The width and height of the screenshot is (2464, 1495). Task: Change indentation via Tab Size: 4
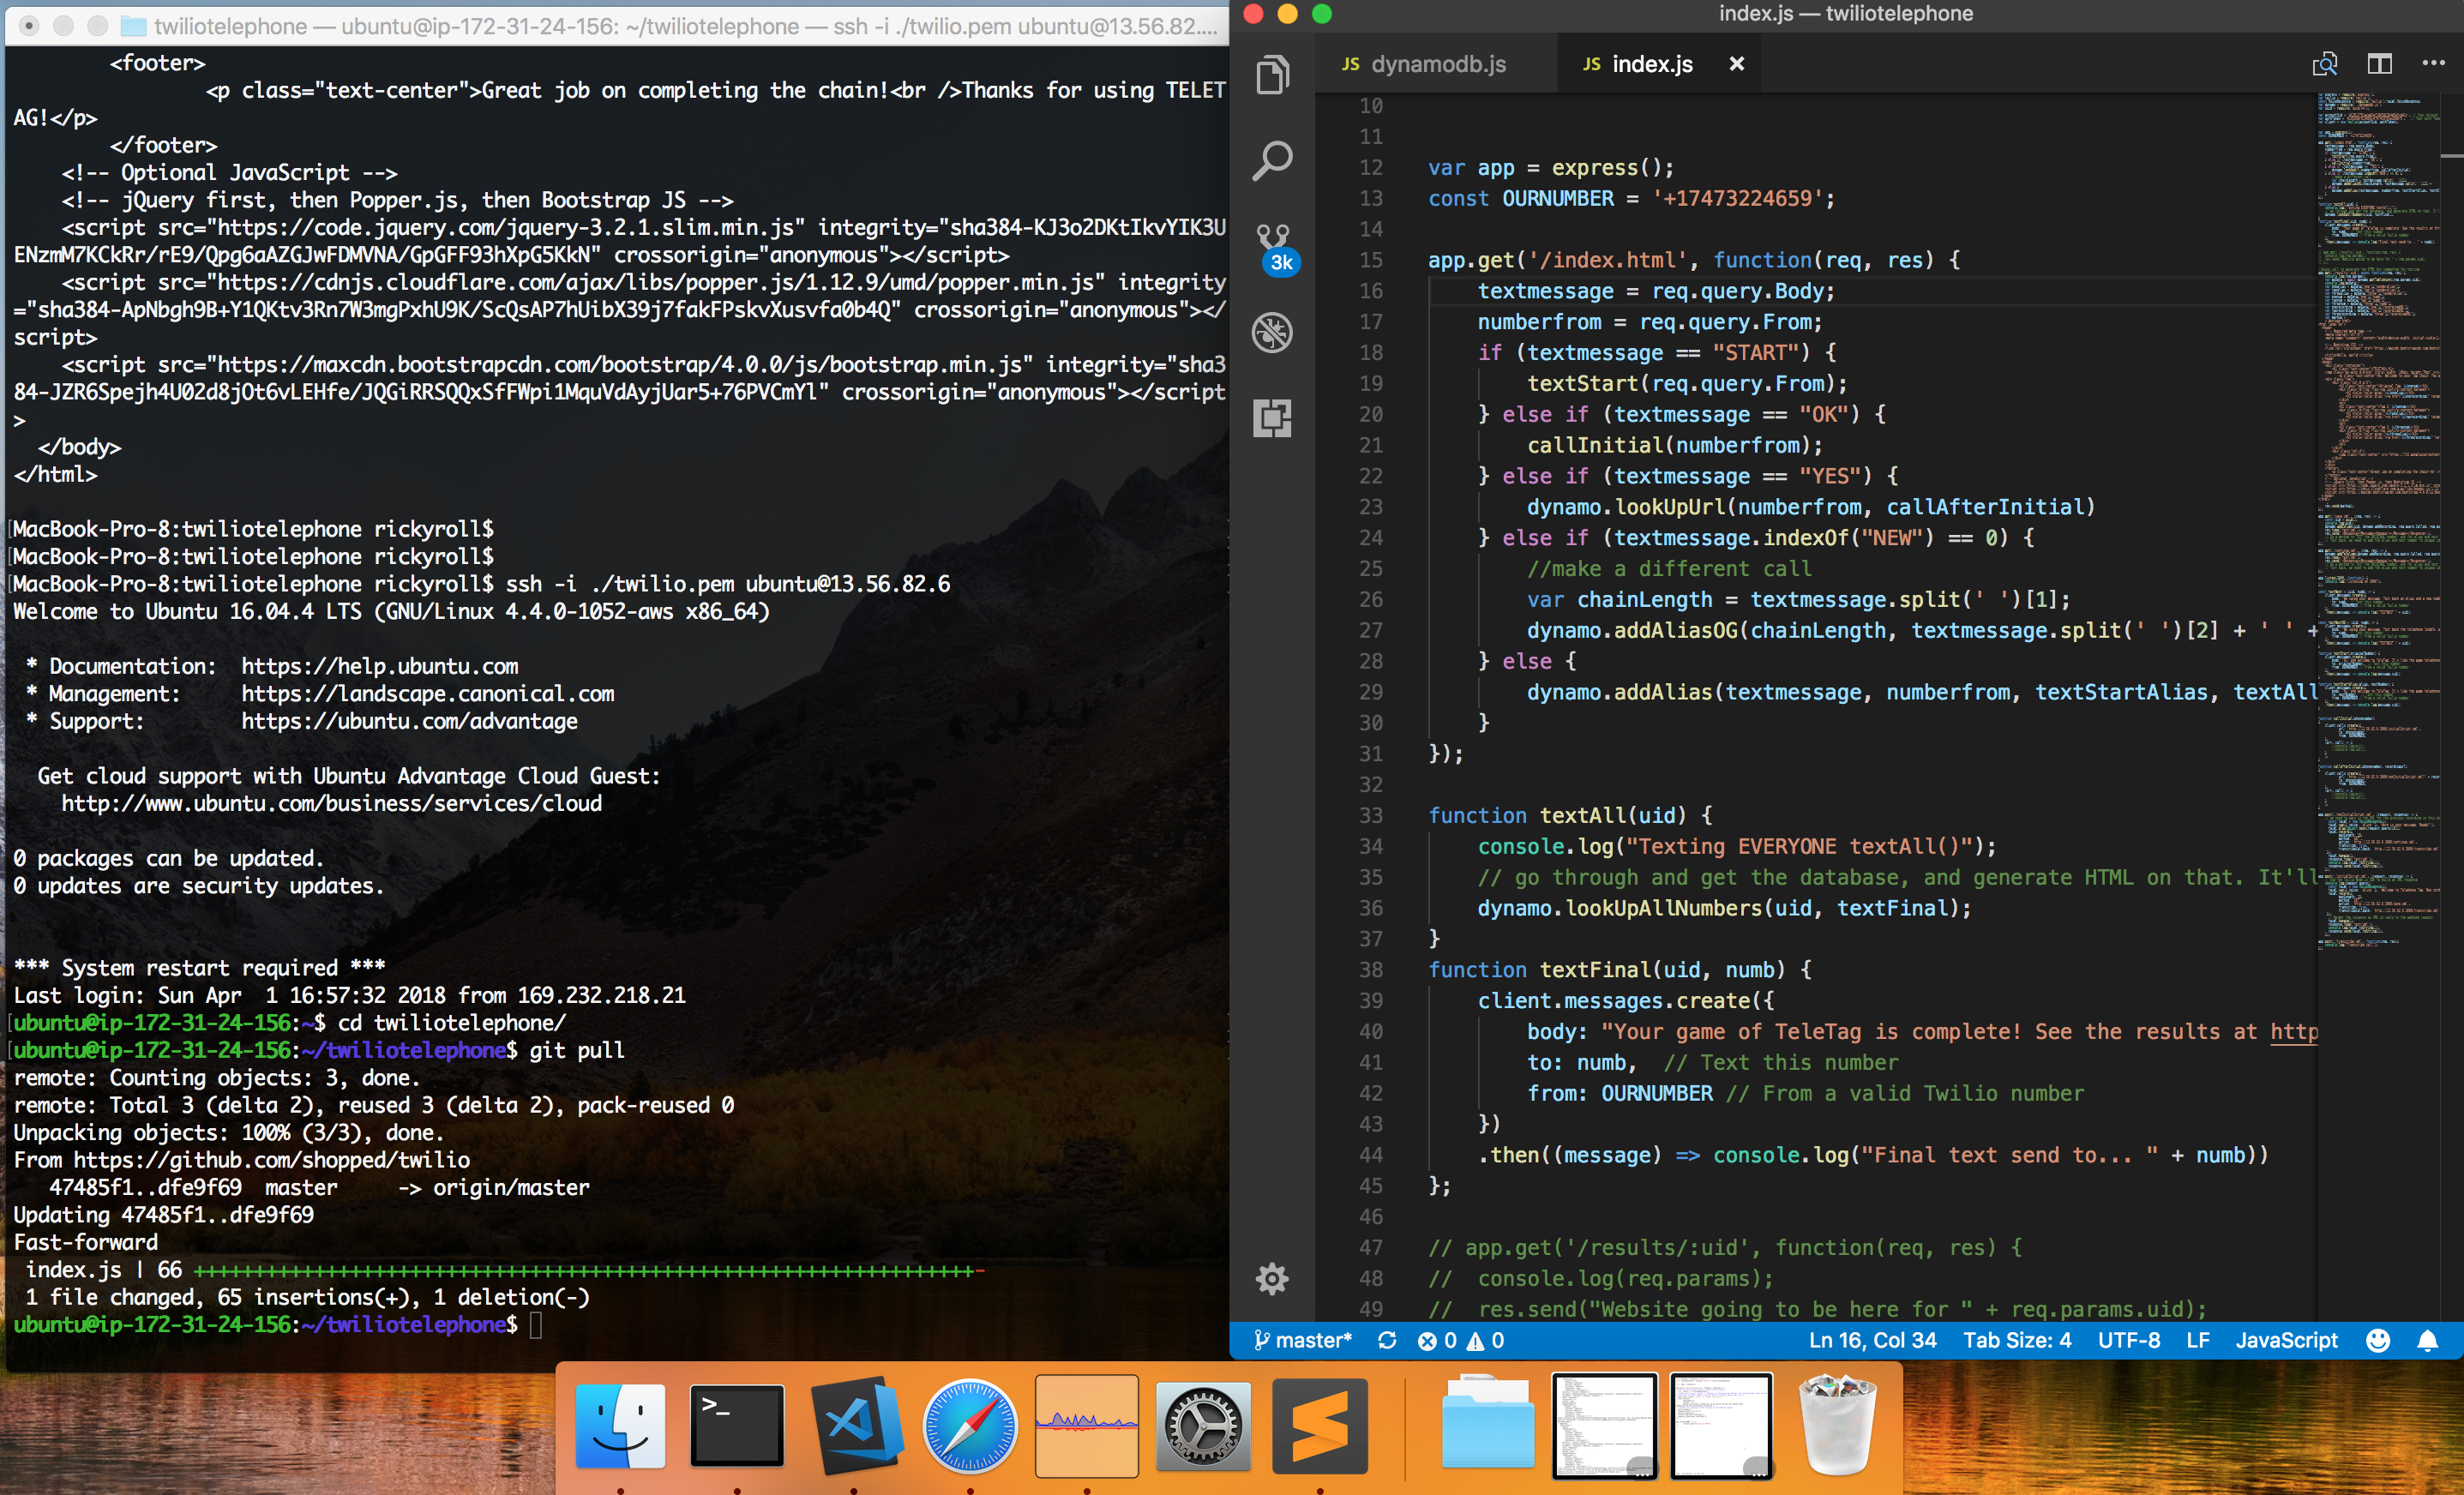tap(2017, 1340)
